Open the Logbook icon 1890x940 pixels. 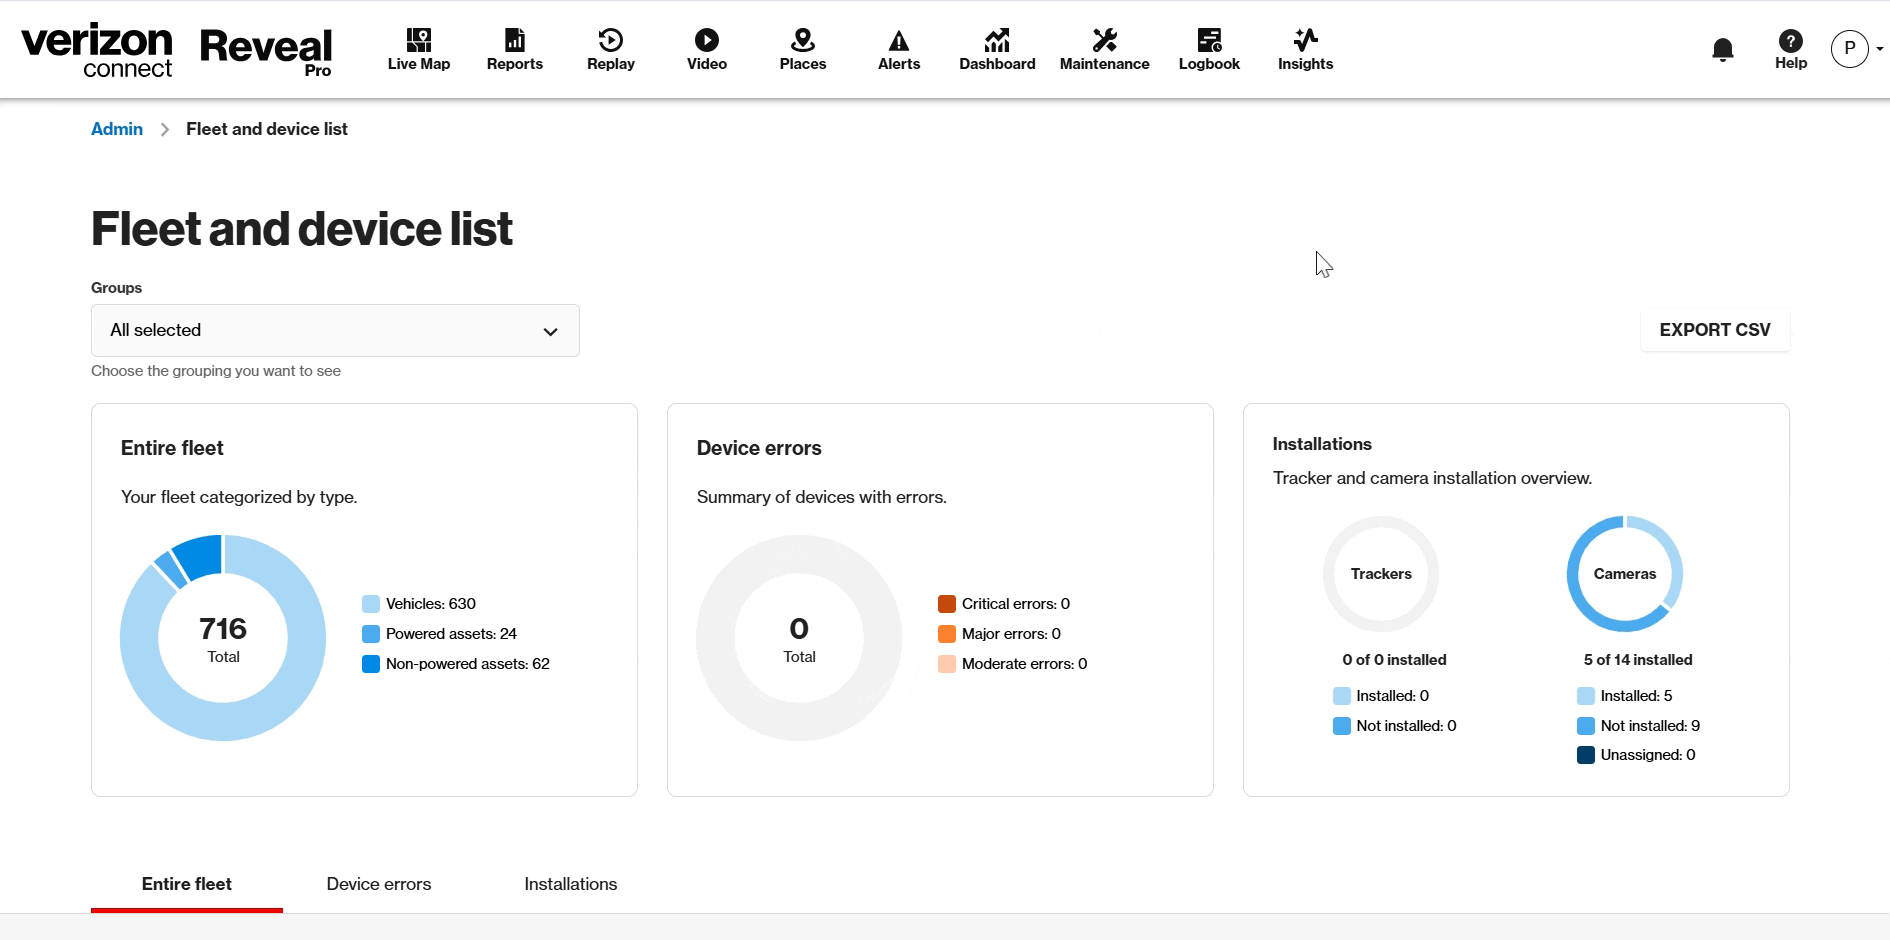coord(1209,40)
